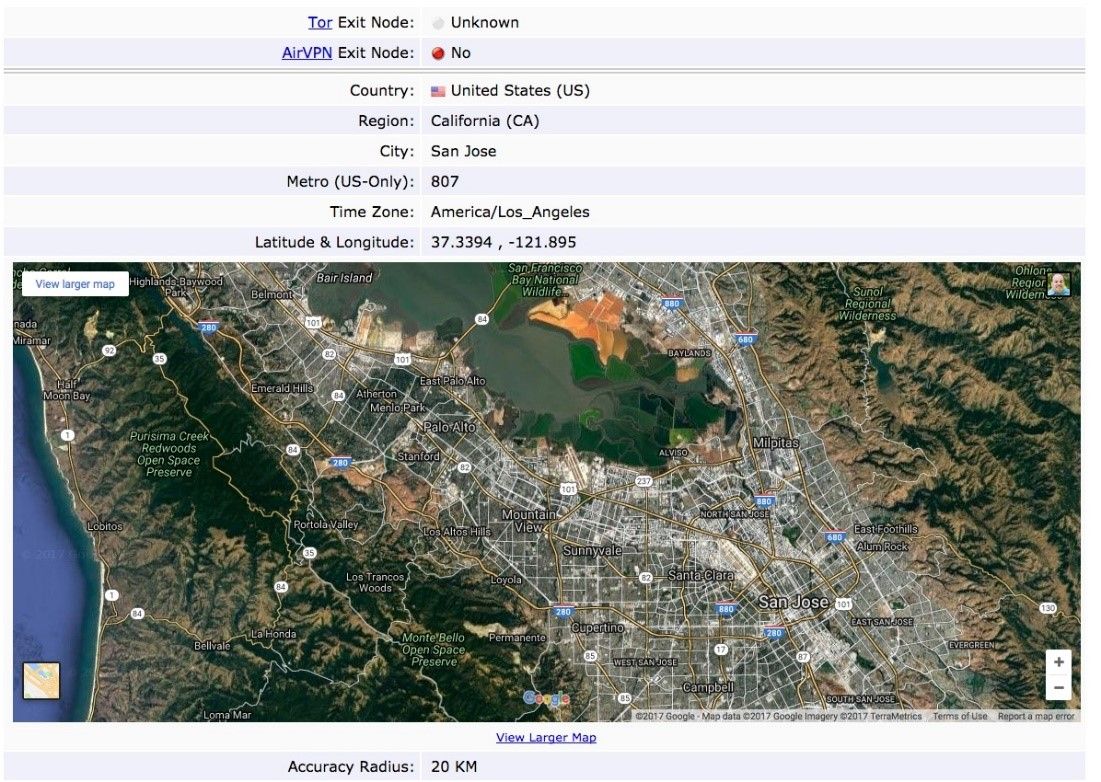Zoom out on the map

[x=1059, y=687]
